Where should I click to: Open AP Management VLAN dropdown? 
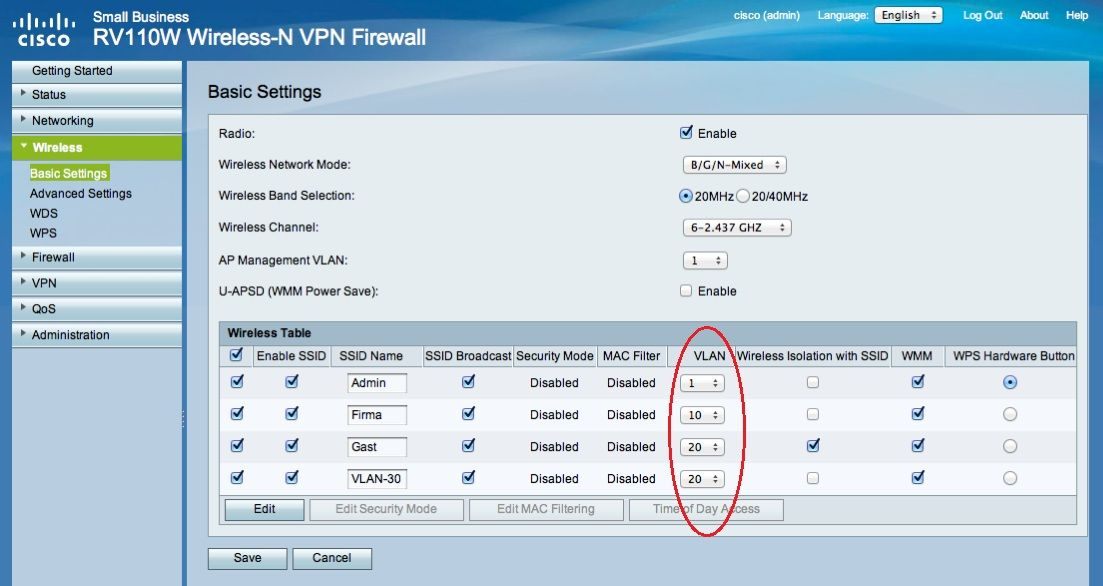(x=705, y=260)
